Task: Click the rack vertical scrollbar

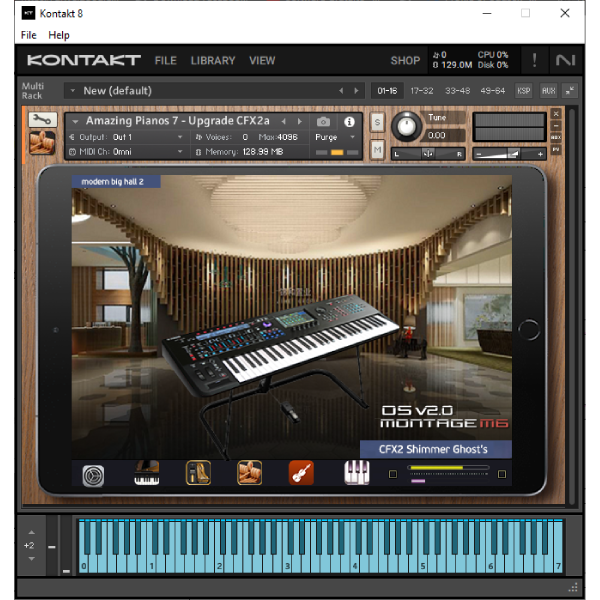Action: 571,306
